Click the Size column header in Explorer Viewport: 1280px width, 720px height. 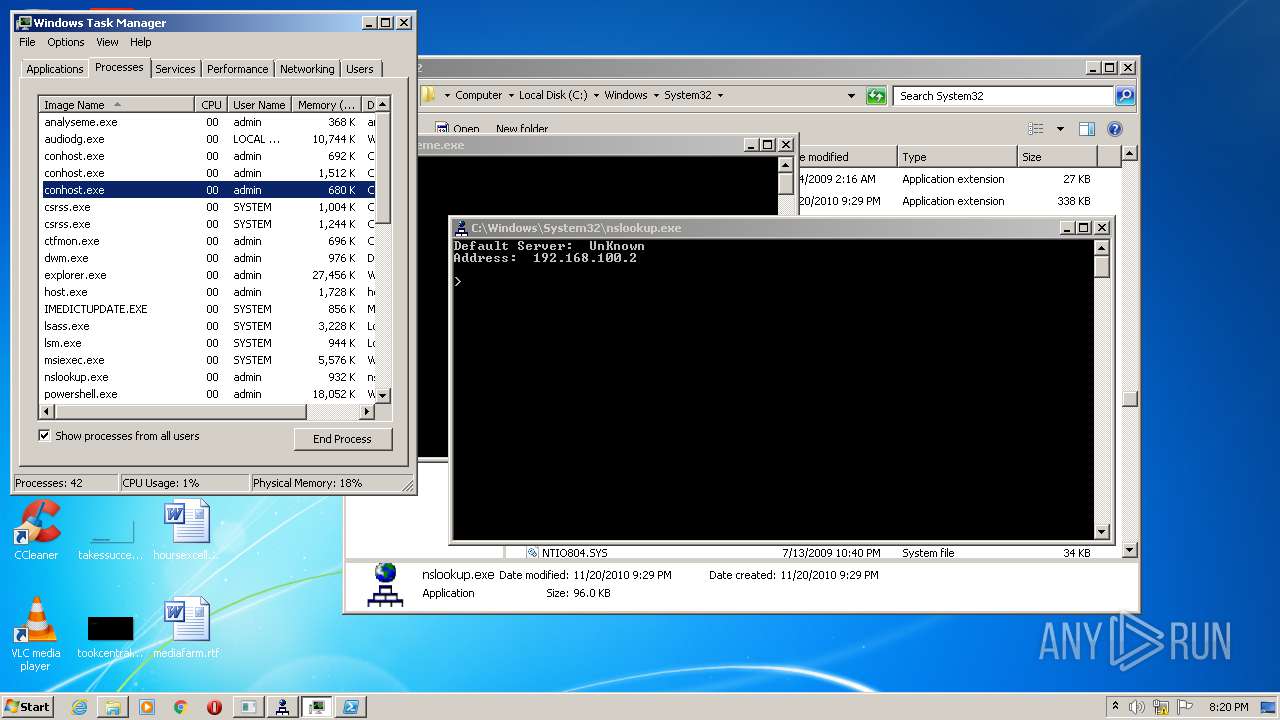(x=1057, y=157)
